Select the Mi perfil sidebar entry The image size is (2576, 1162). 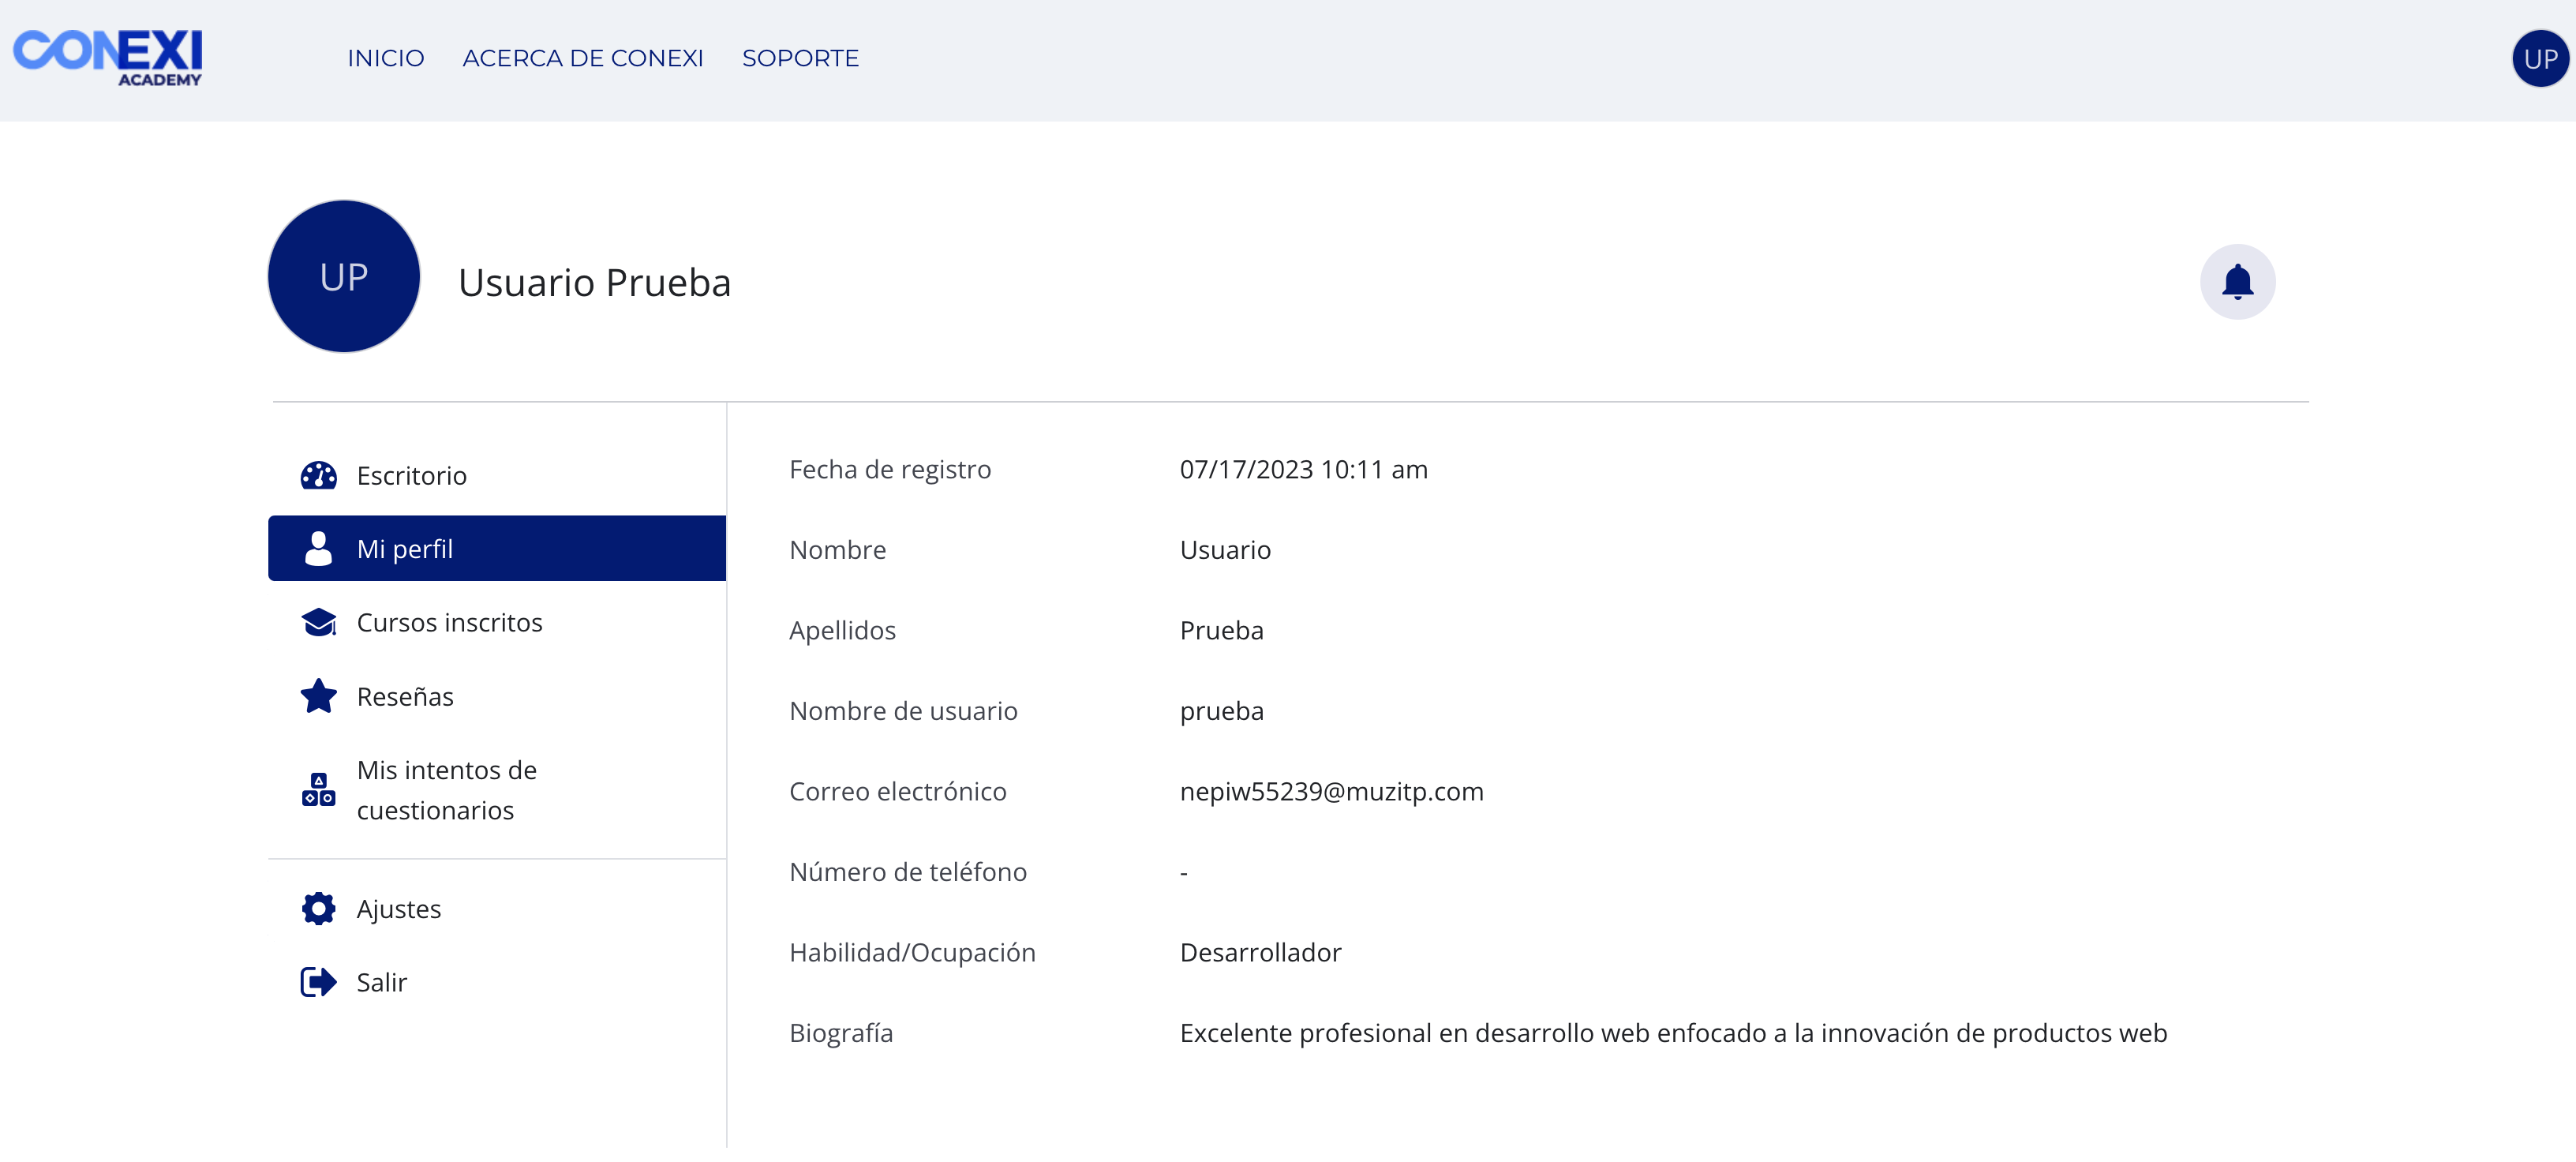point(405,547)
